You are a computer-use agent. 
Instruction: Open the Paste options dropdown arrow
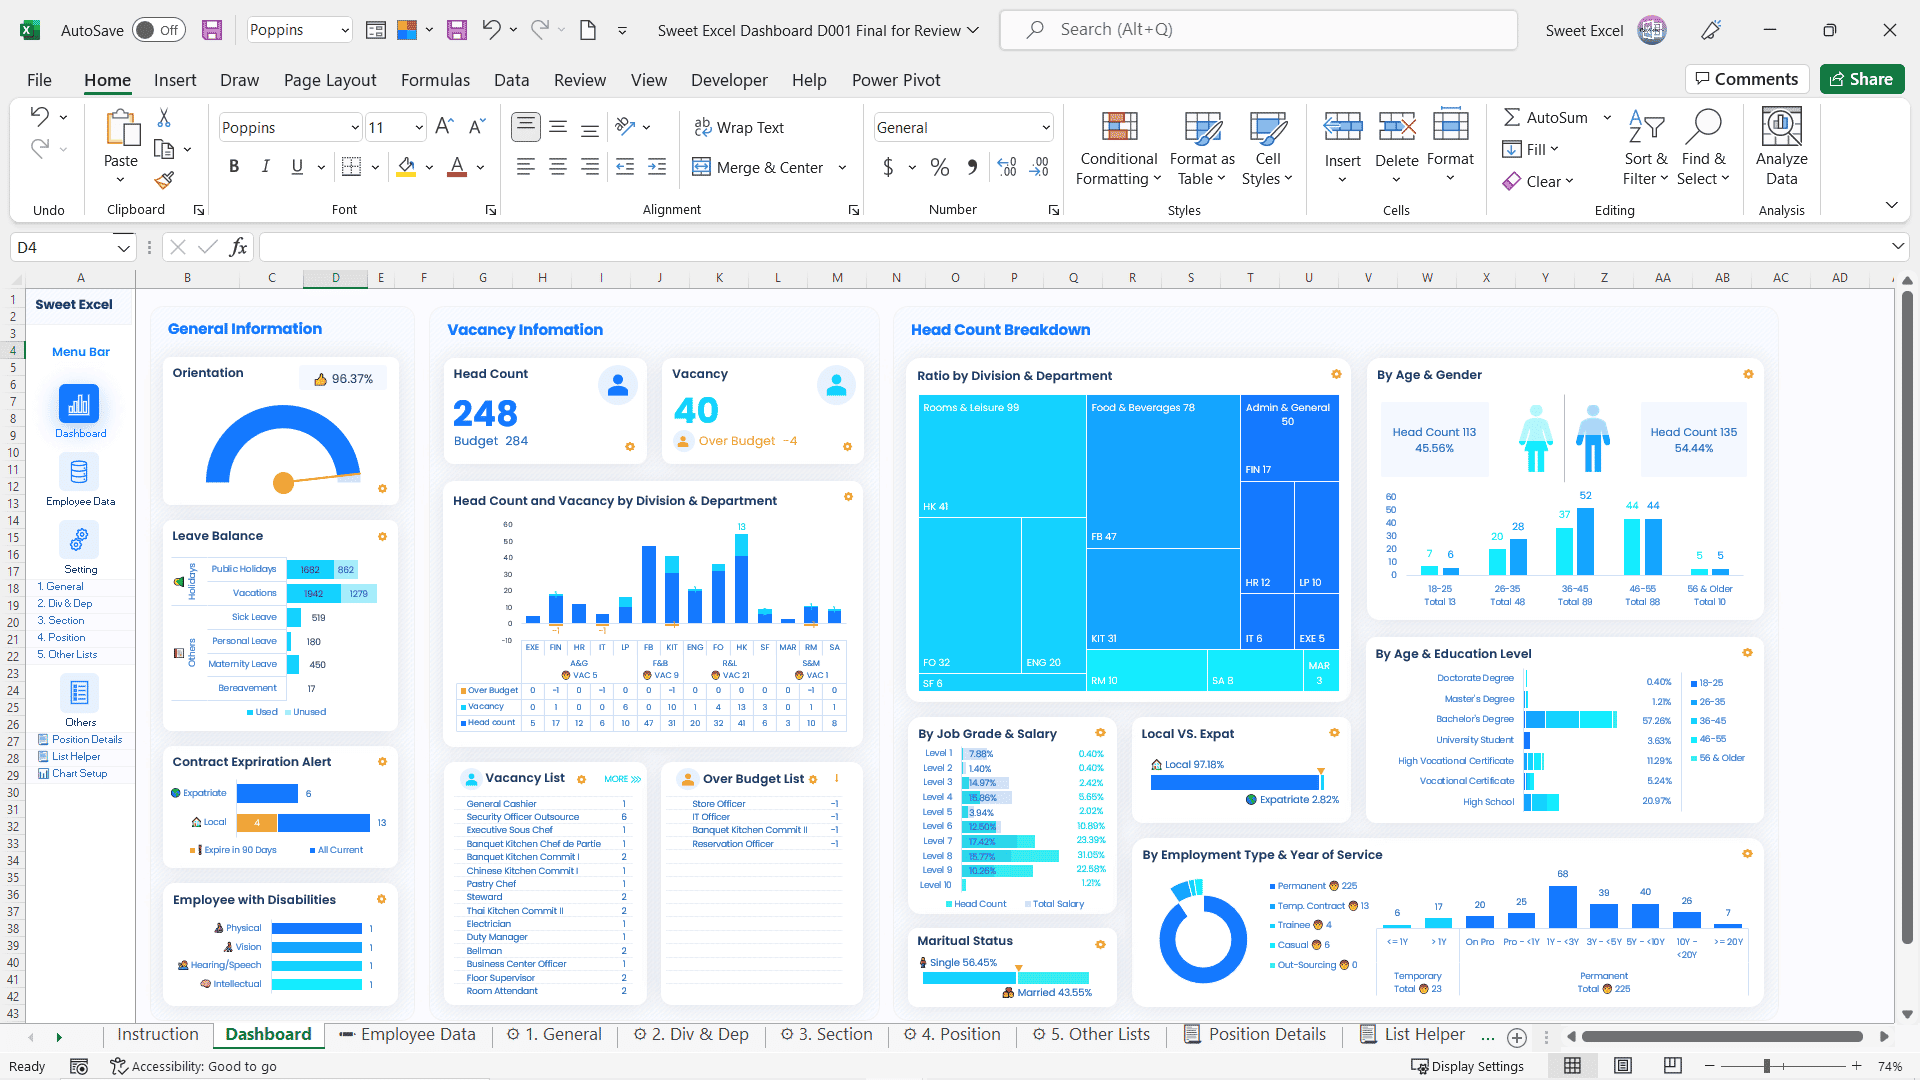[x=121, y=180]
